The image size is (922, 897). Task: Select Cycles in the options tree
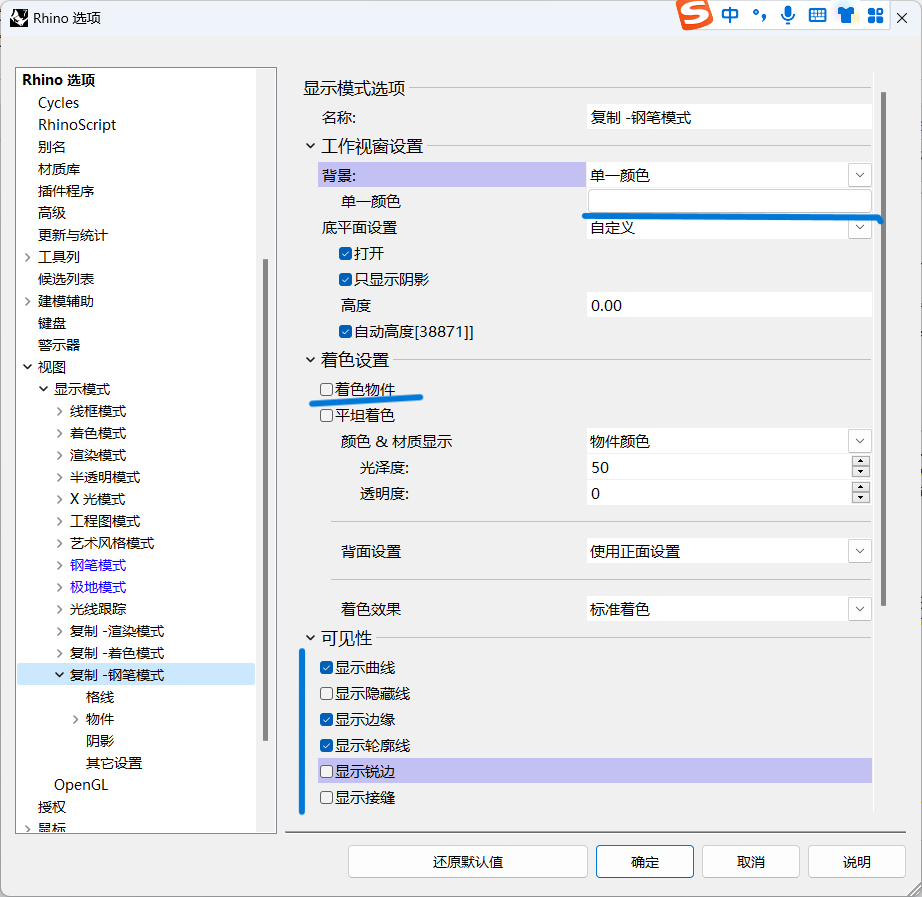tap(58, 103)
